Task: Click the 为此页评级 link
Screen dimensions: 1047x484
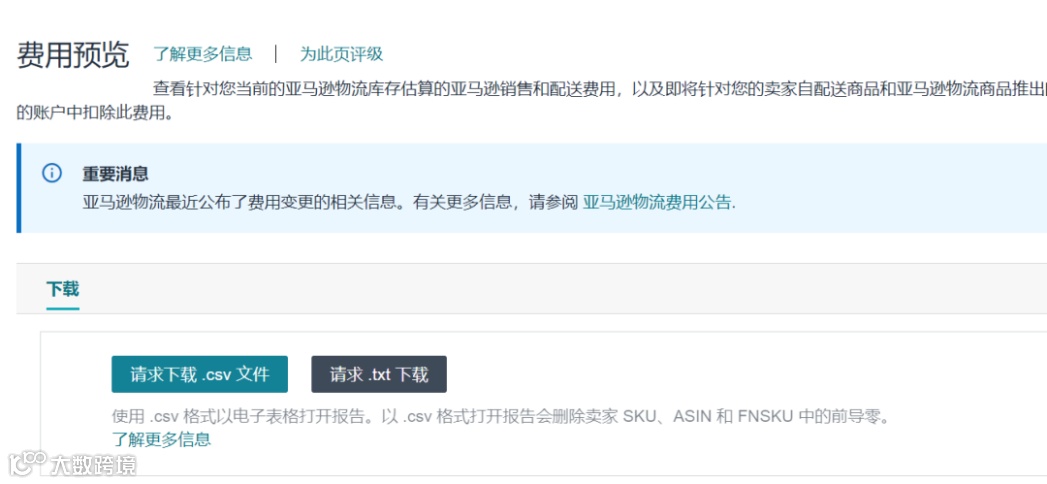Action: tap(341, 54)
